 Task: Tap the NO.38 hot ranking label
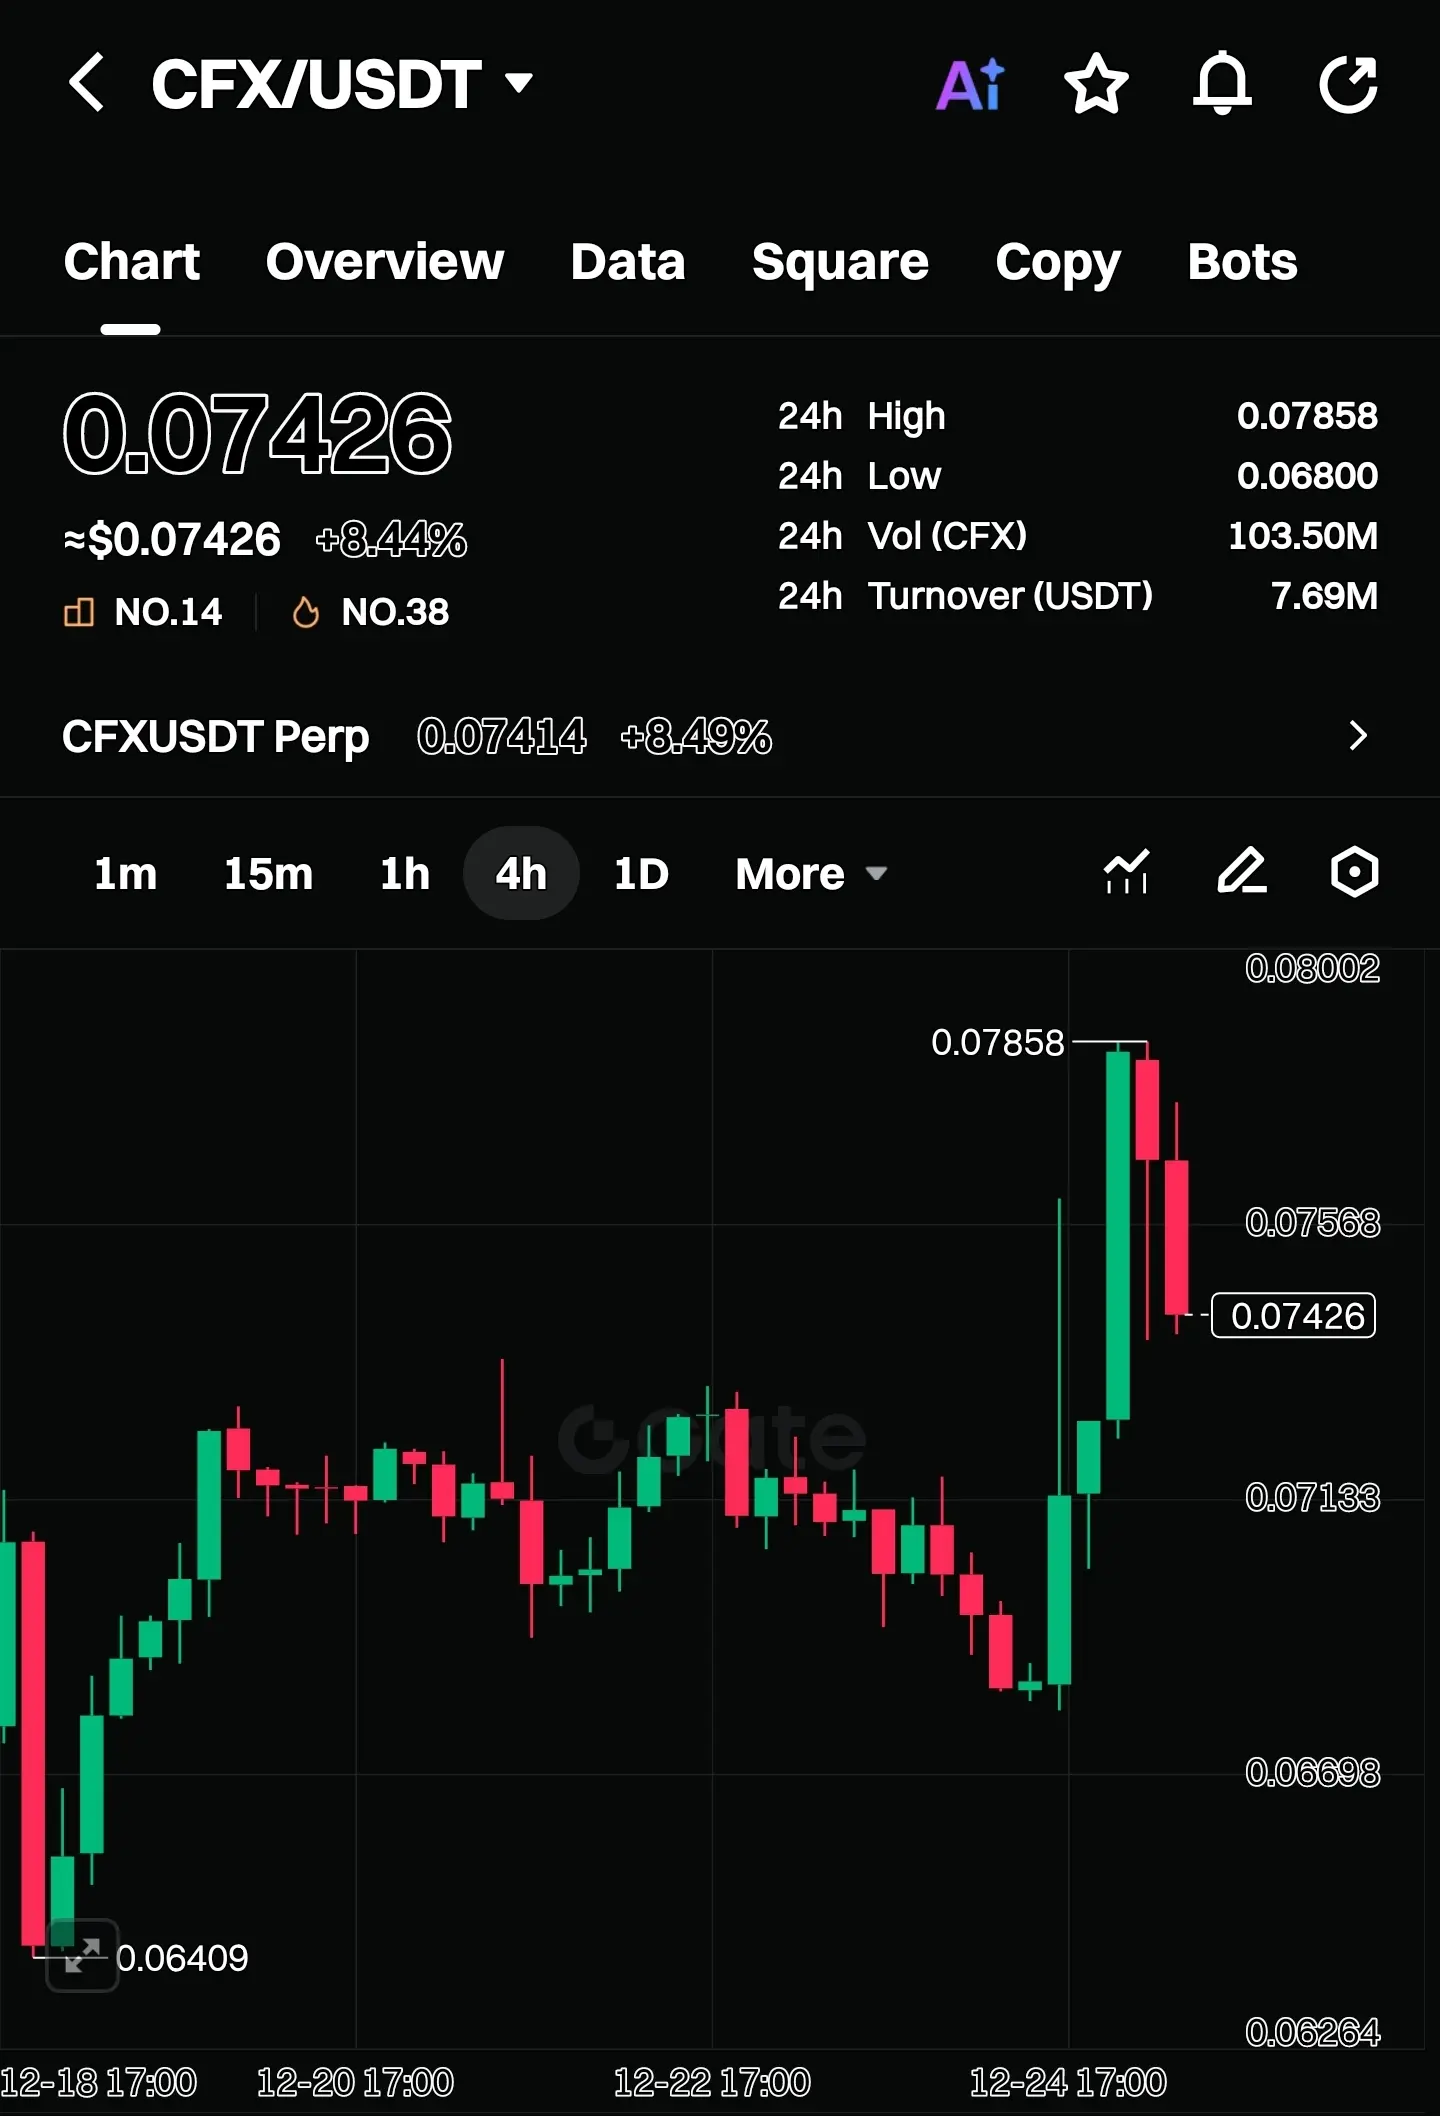coord(395,612)
